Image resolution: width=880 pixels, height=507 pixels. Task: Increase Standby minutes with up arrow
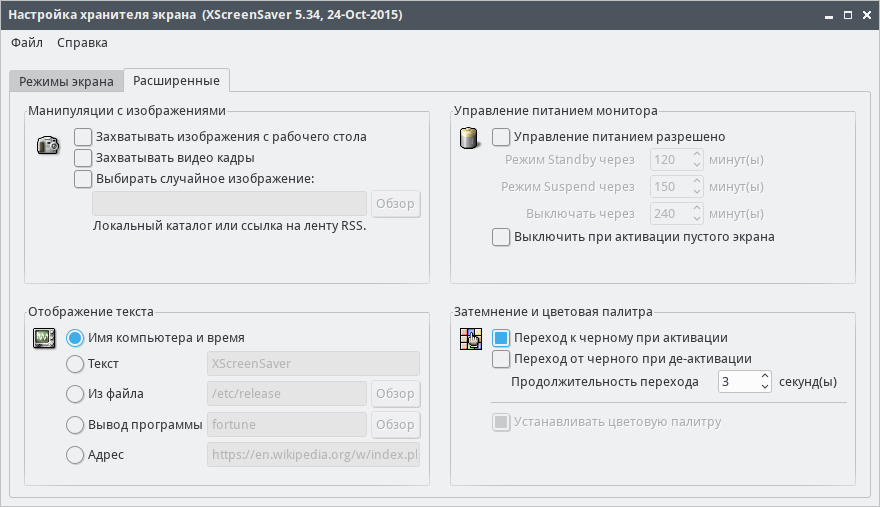tap(696, 154)
